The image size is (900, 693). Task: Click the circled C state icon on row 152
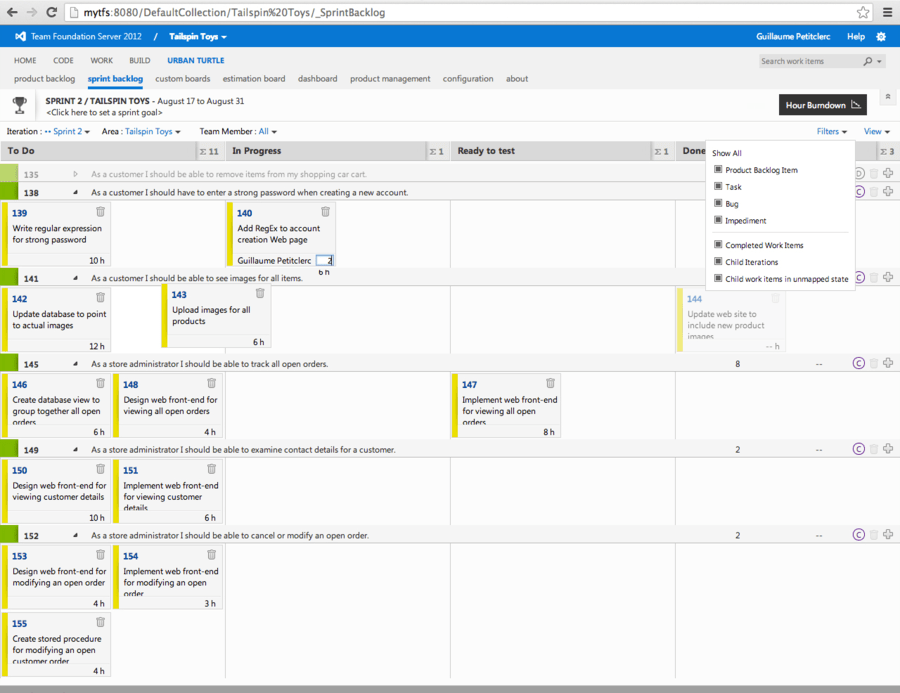tap(859, 535)
